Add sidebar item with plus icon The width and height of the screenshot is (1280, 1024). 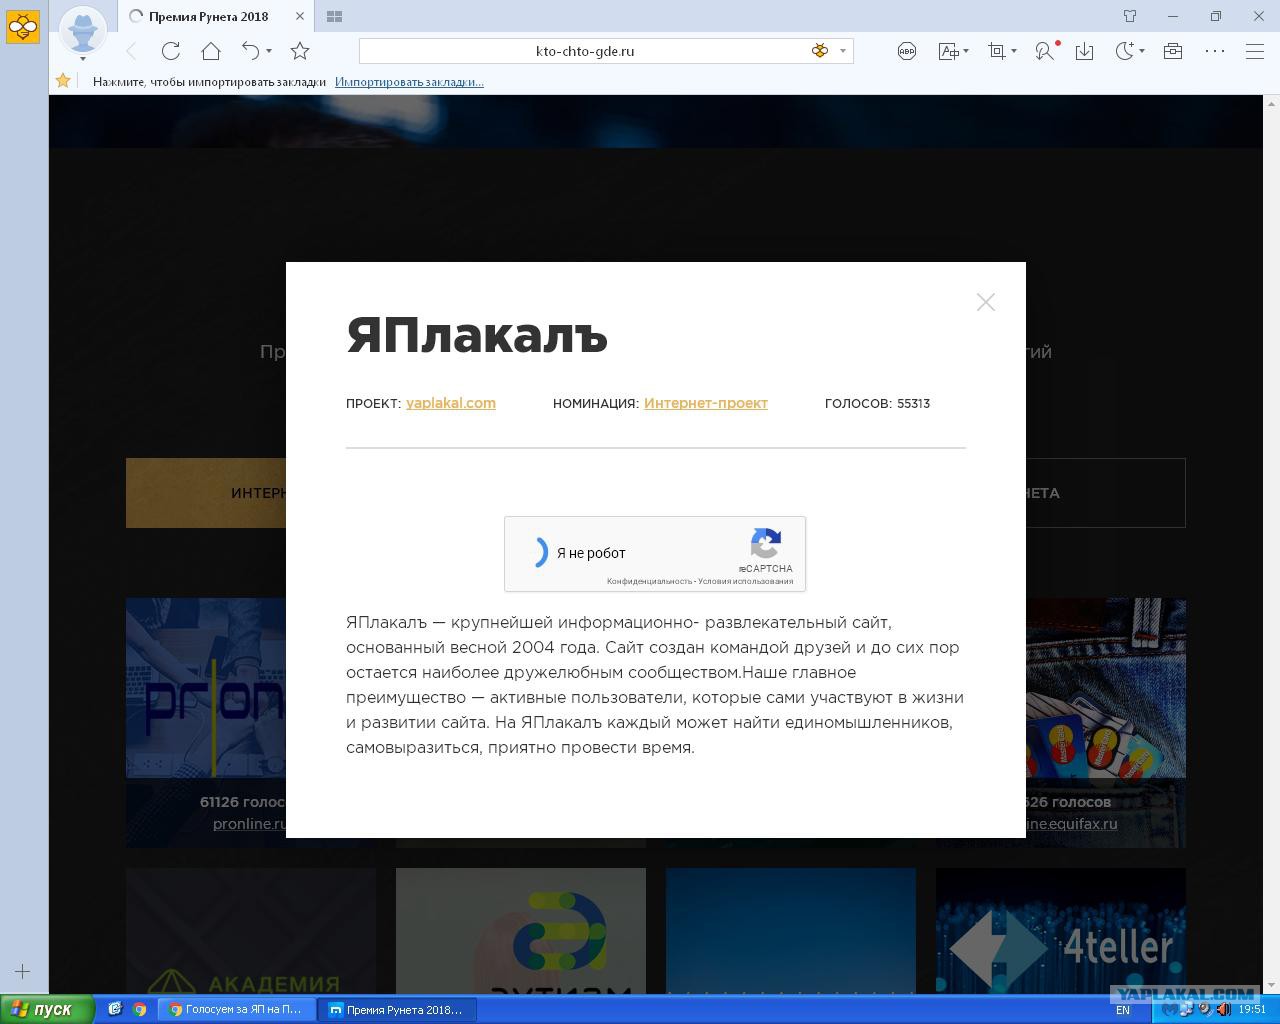(x=23, y=971)
